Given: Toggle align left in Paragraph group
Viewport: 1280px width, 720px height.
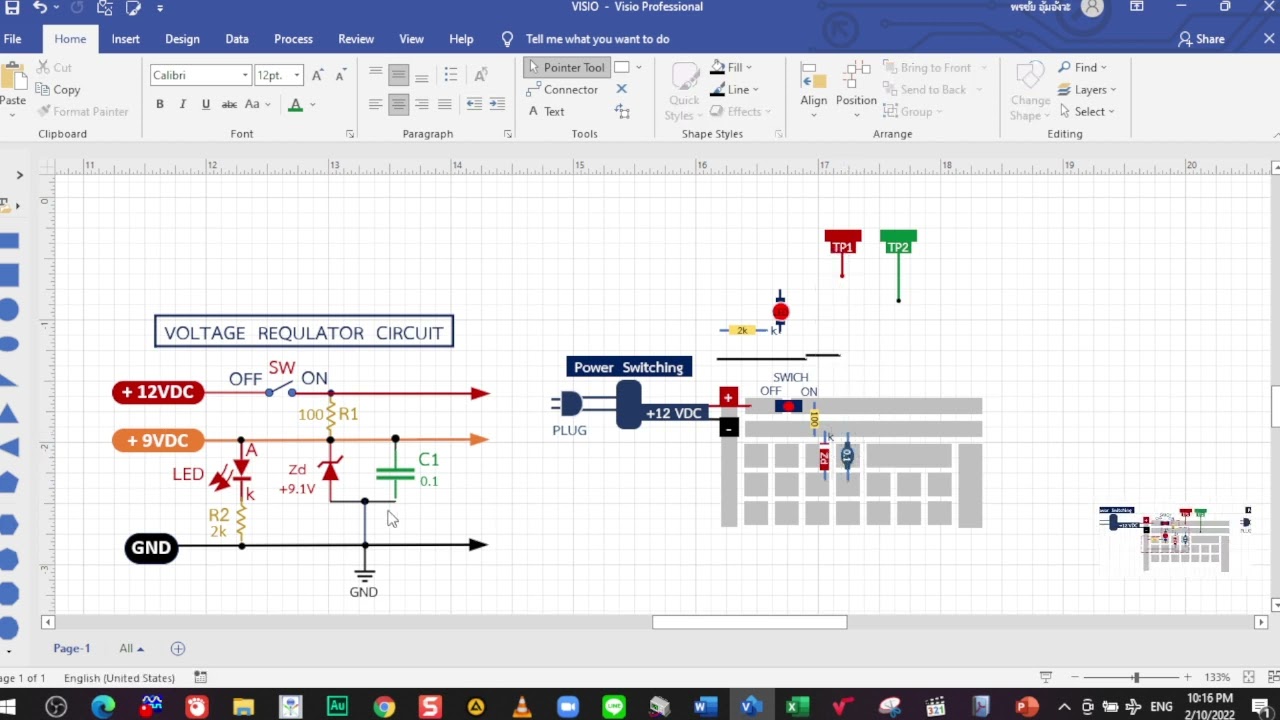Looking at the screenshot, I should pyautogui.click(x=376, y=104).
